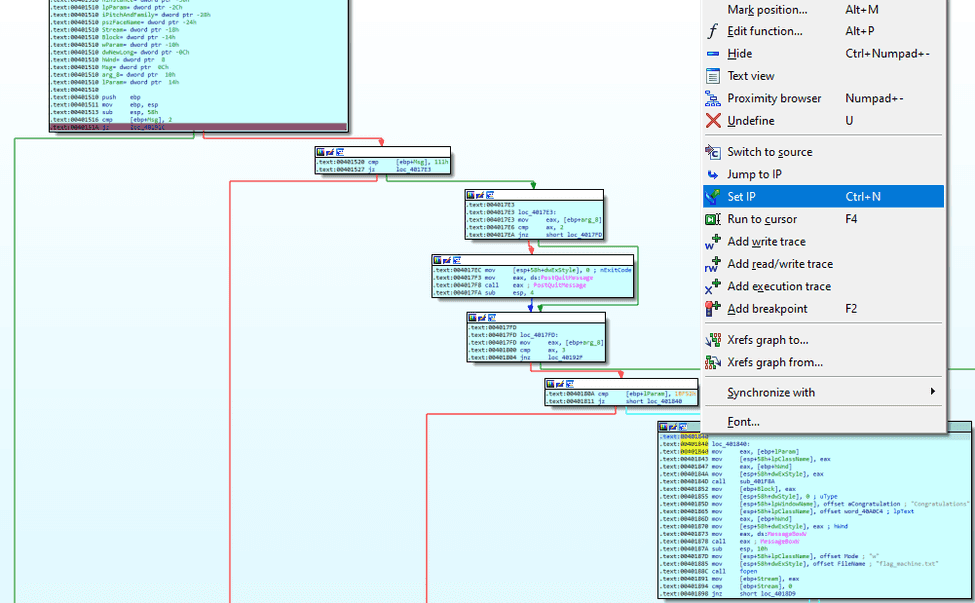
Task: Open the Font... settings
Action: point(743,422)
